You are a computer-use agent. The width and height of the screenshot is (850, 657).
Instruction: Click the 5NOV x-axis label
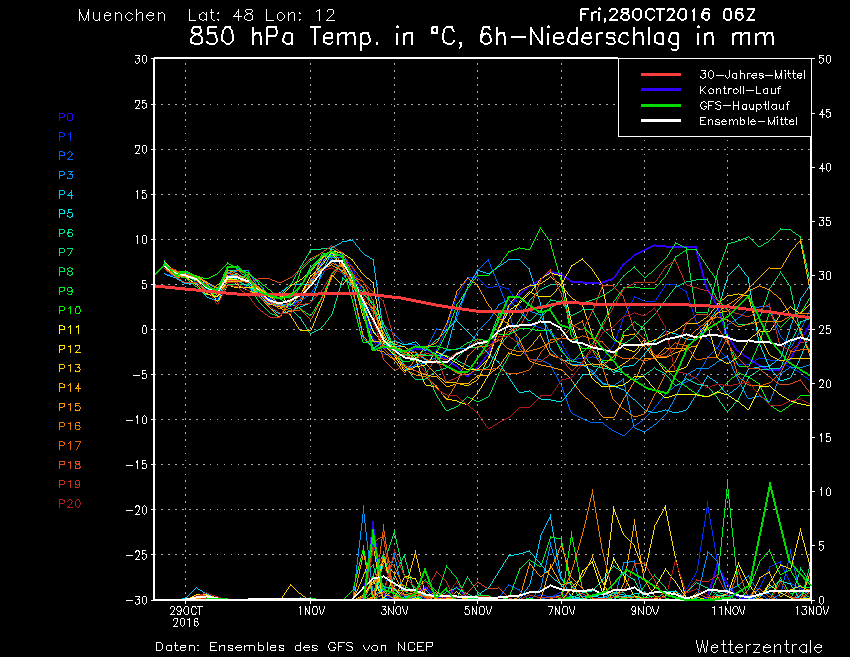coord(478,611)
